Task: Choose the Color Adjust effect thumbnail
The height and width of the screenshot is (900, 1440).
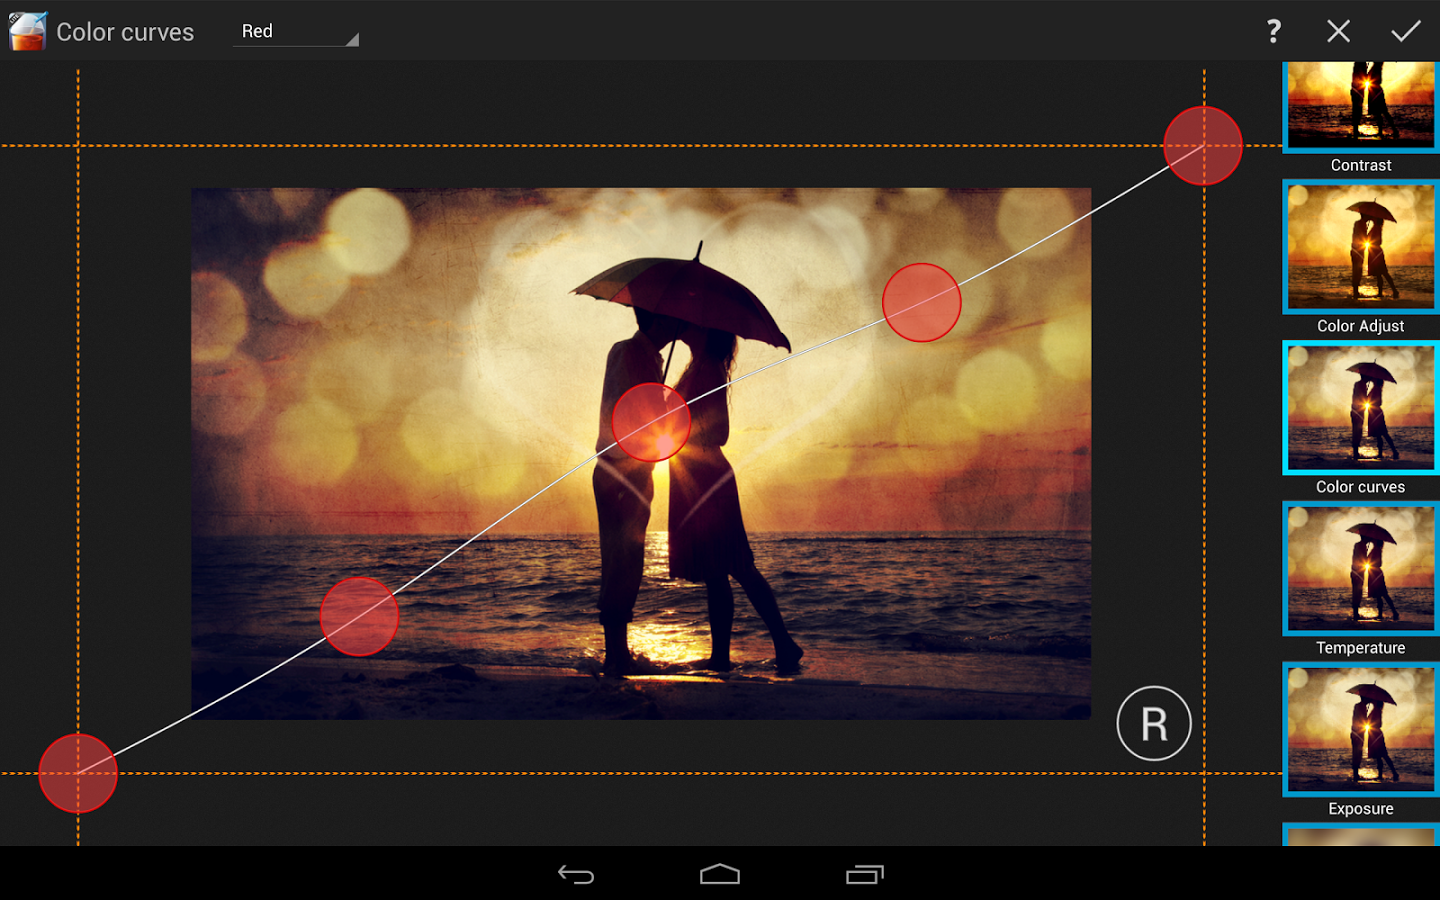Action: point(1361,247)
